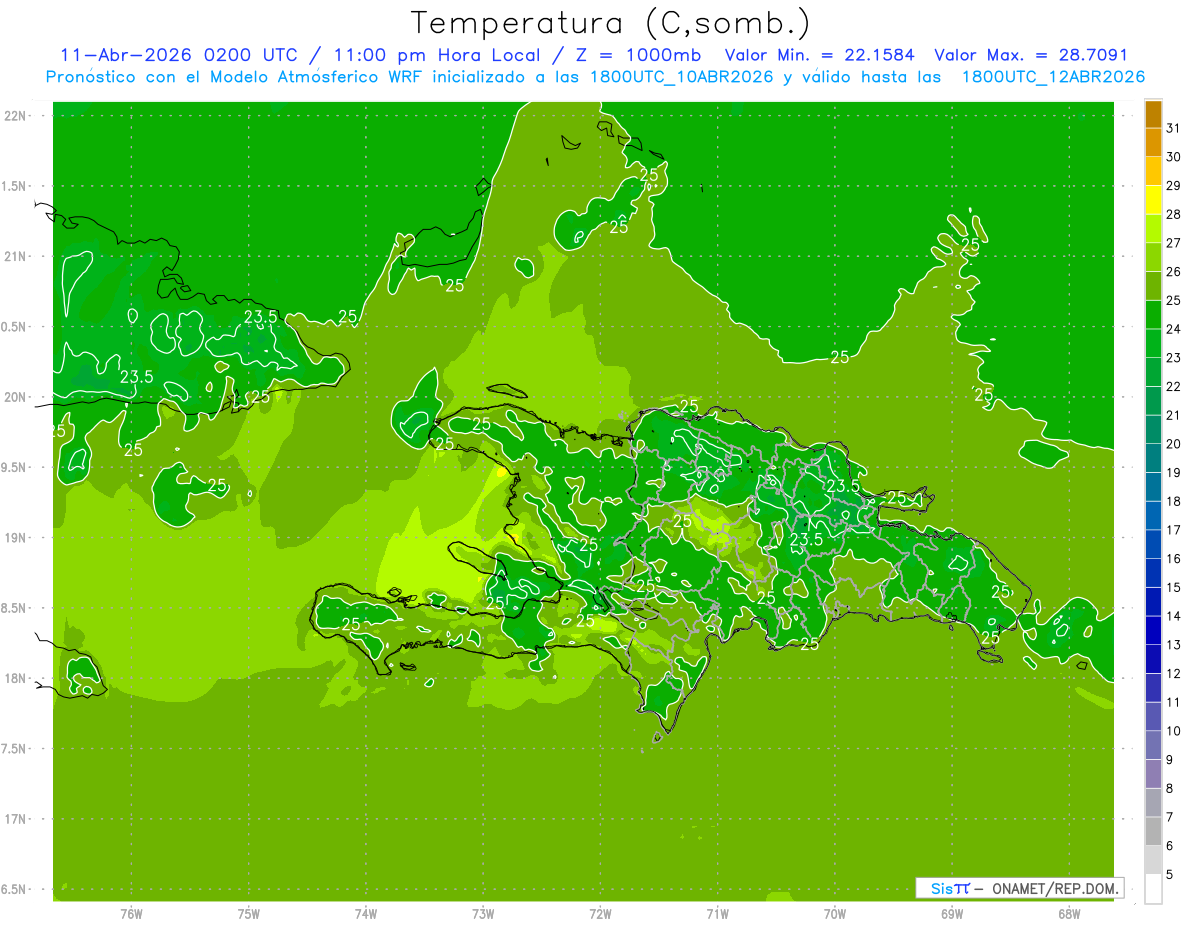The width and height of the screenshot is (1200, 927).
Task: Click the 70W longitude axis label
Action: coord(835,913)
